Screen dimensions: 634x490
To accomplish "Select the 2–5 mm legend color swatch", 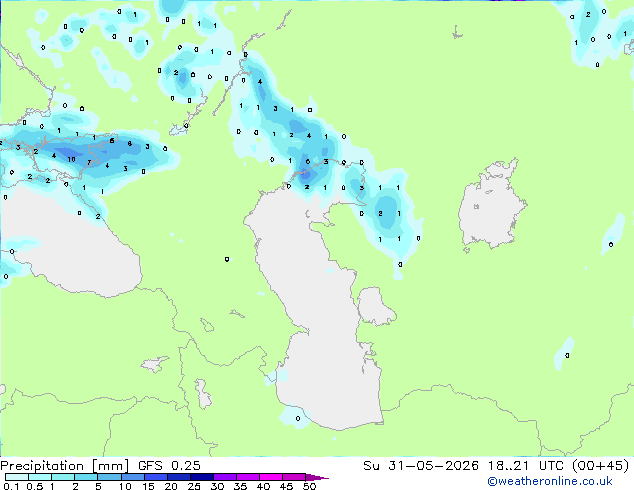I will click(x=86, y=477).
